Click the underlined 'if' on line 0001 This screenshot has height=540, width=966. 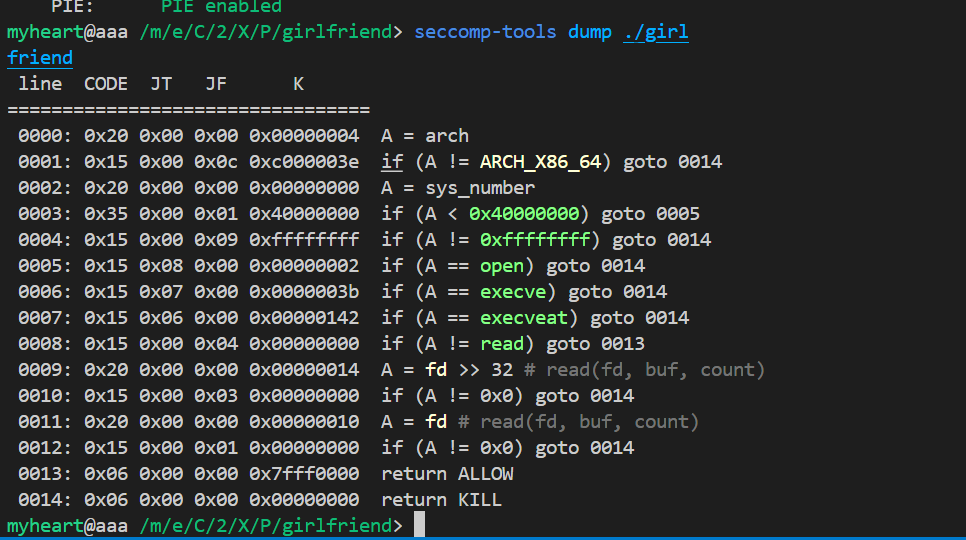392,162
